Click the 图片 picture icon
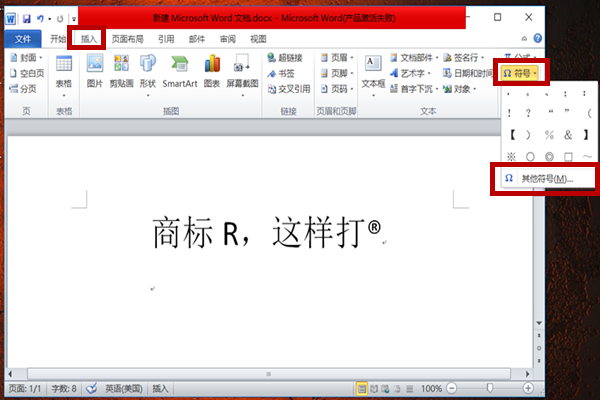The width and height of the screenshot is (600, 400). point(95,71)
